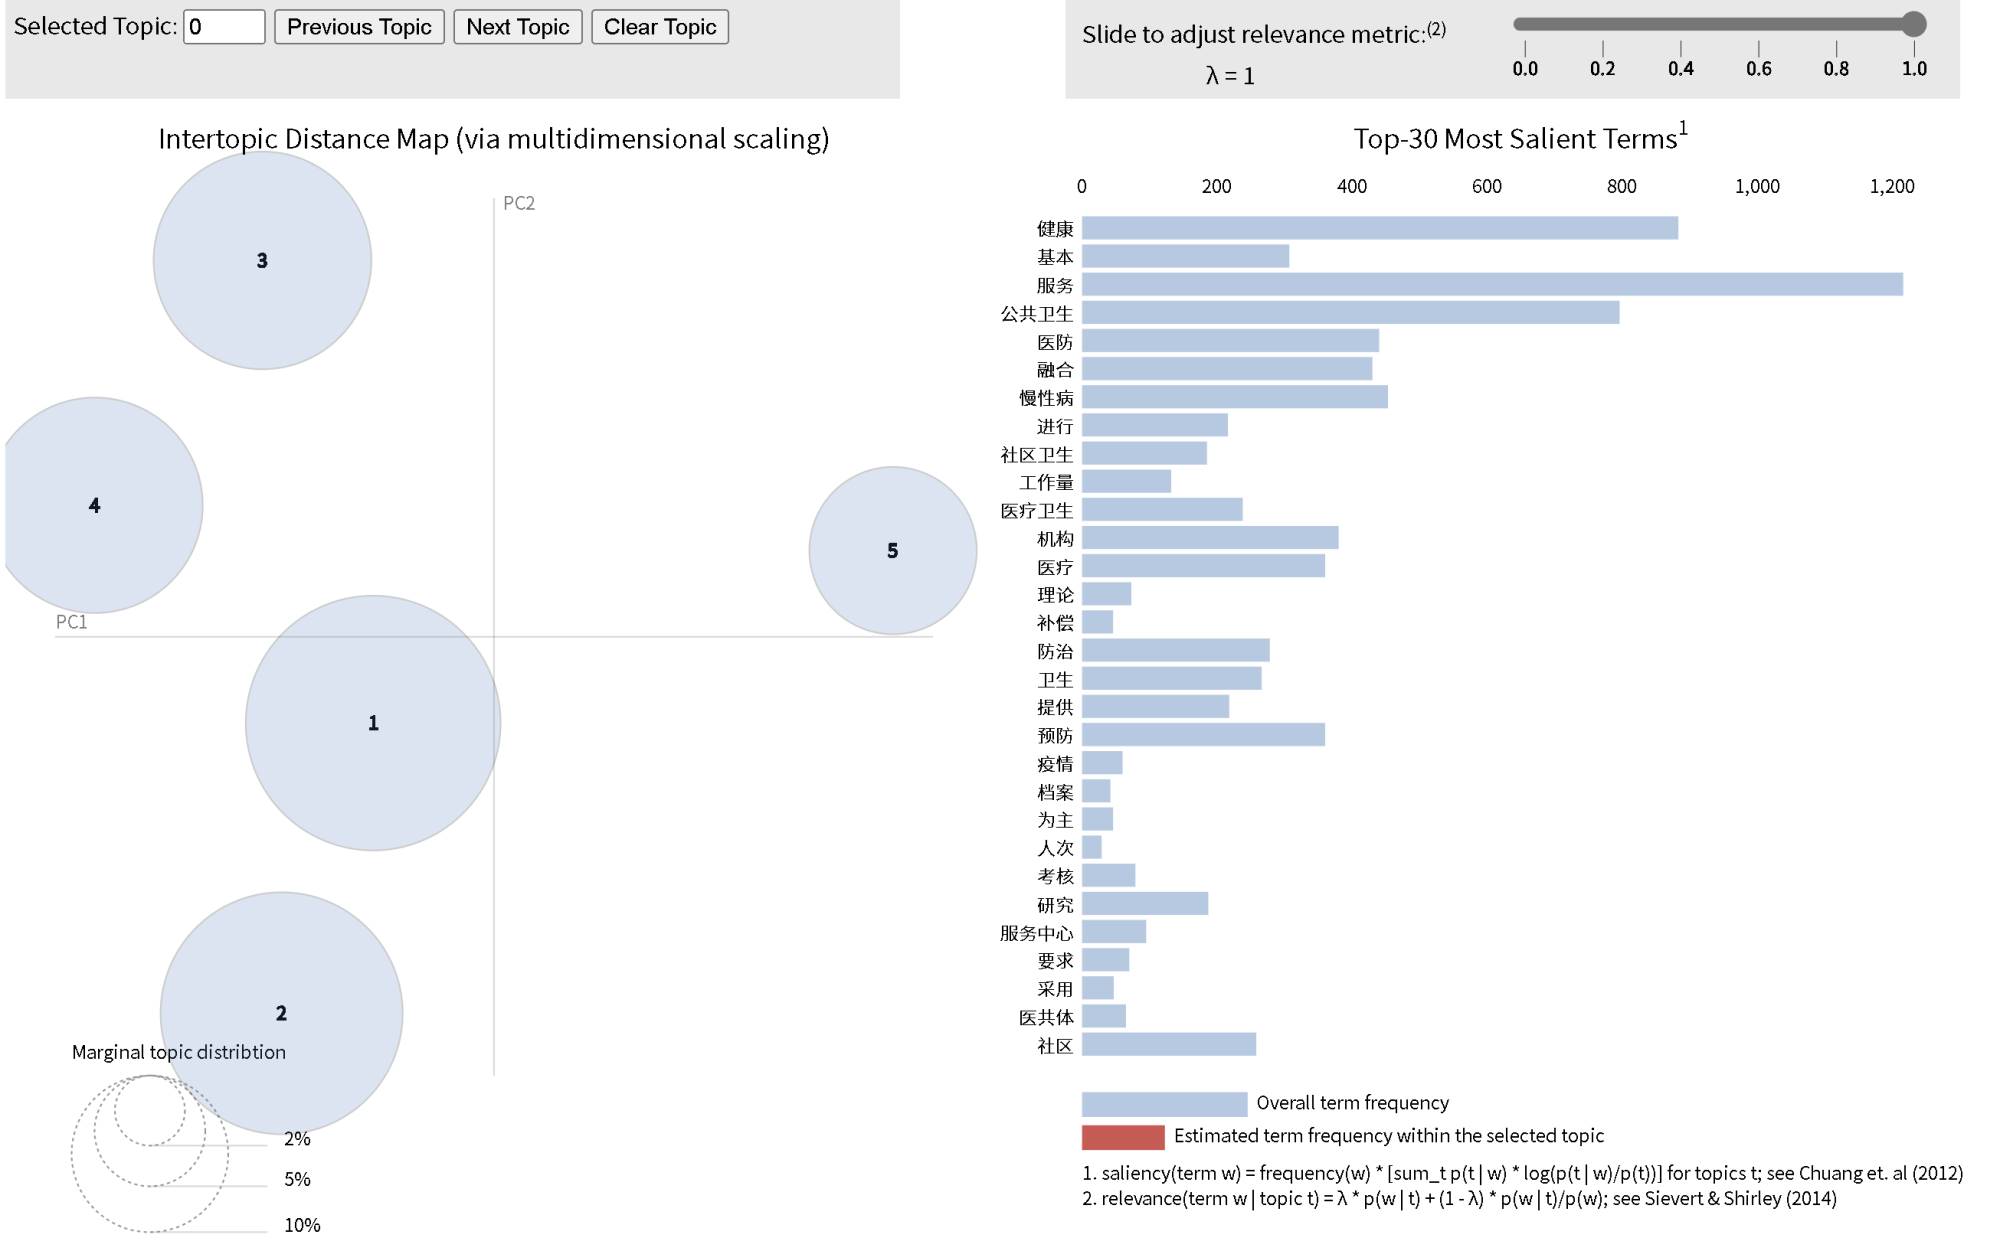Click slider track at 0.6 tick
2000x1251 pixels.
[x=1758, y=24]
